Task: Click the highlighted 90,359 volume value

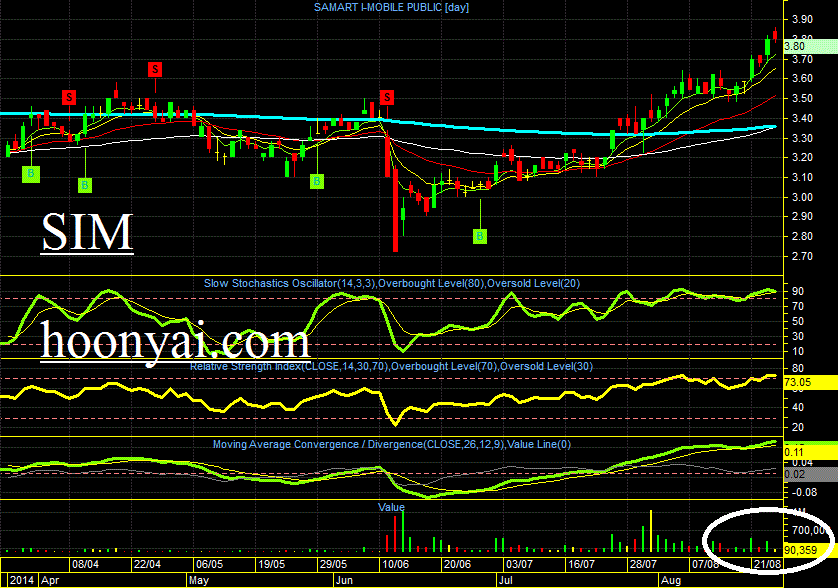Action: [810, 550]
